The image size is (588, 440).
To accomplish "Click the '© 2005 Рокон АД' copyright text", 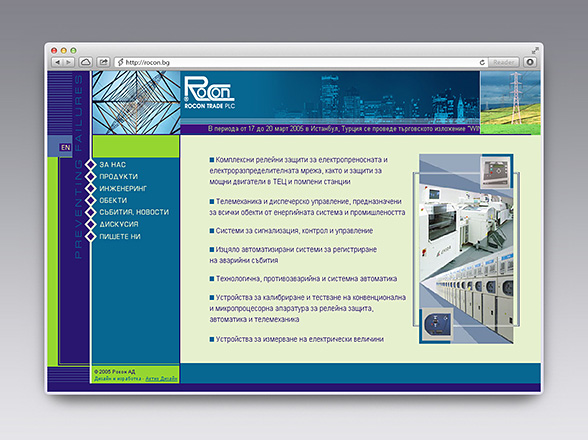I will click(115, 372).
